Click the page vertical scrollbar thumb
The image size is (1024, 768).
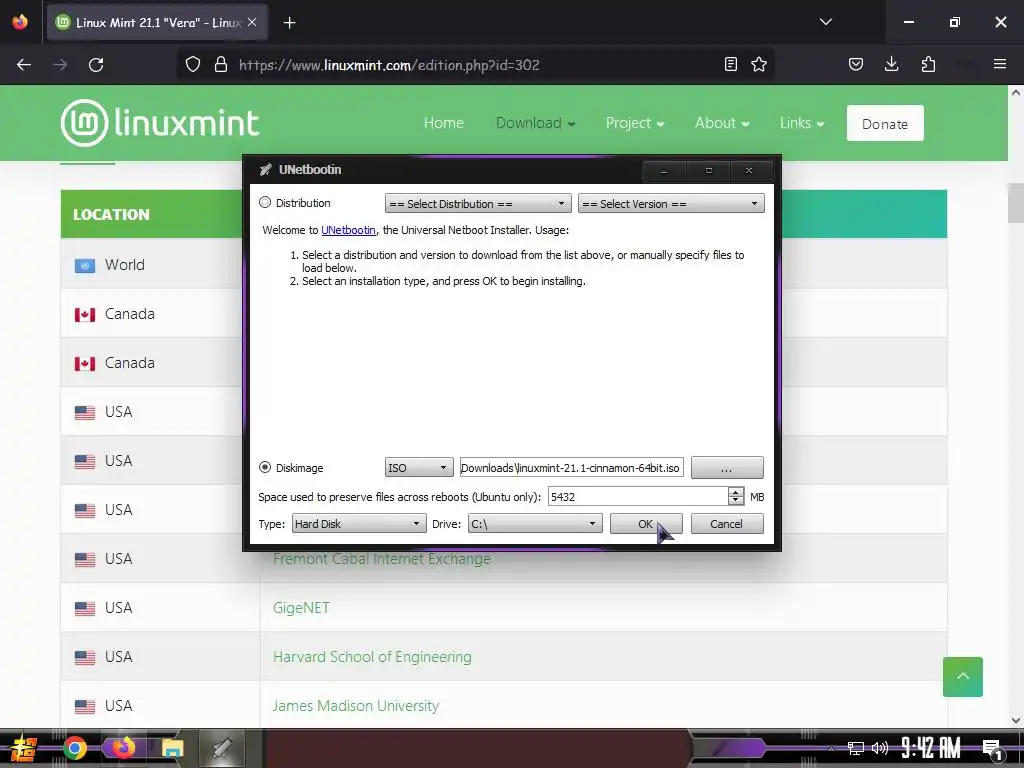coord(1016,202)
